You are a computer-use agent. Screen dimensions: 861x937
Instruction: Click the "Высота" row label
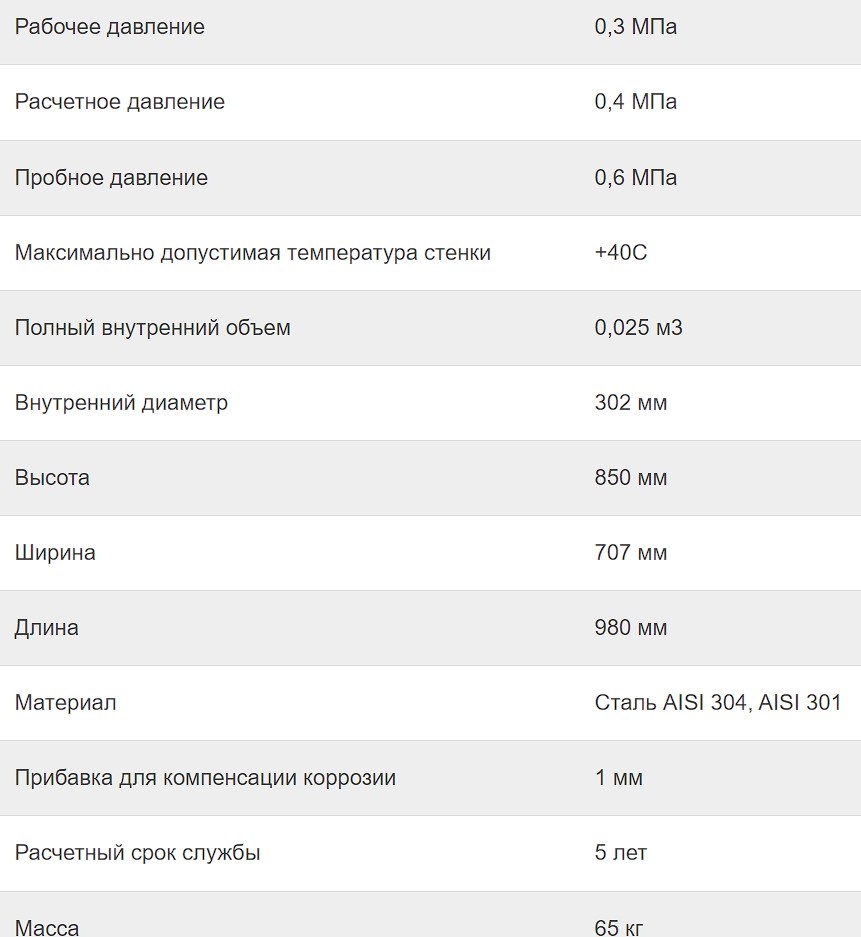52,478
